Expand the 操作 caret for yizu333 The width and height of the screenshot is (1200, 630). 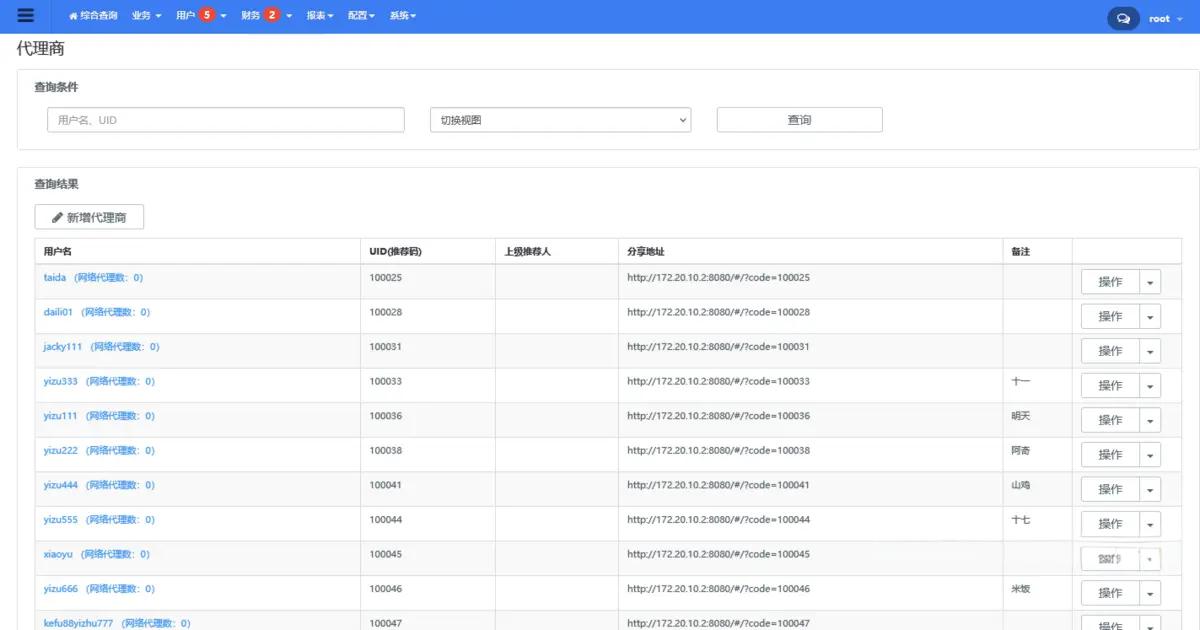click(x=1150, y=385)
